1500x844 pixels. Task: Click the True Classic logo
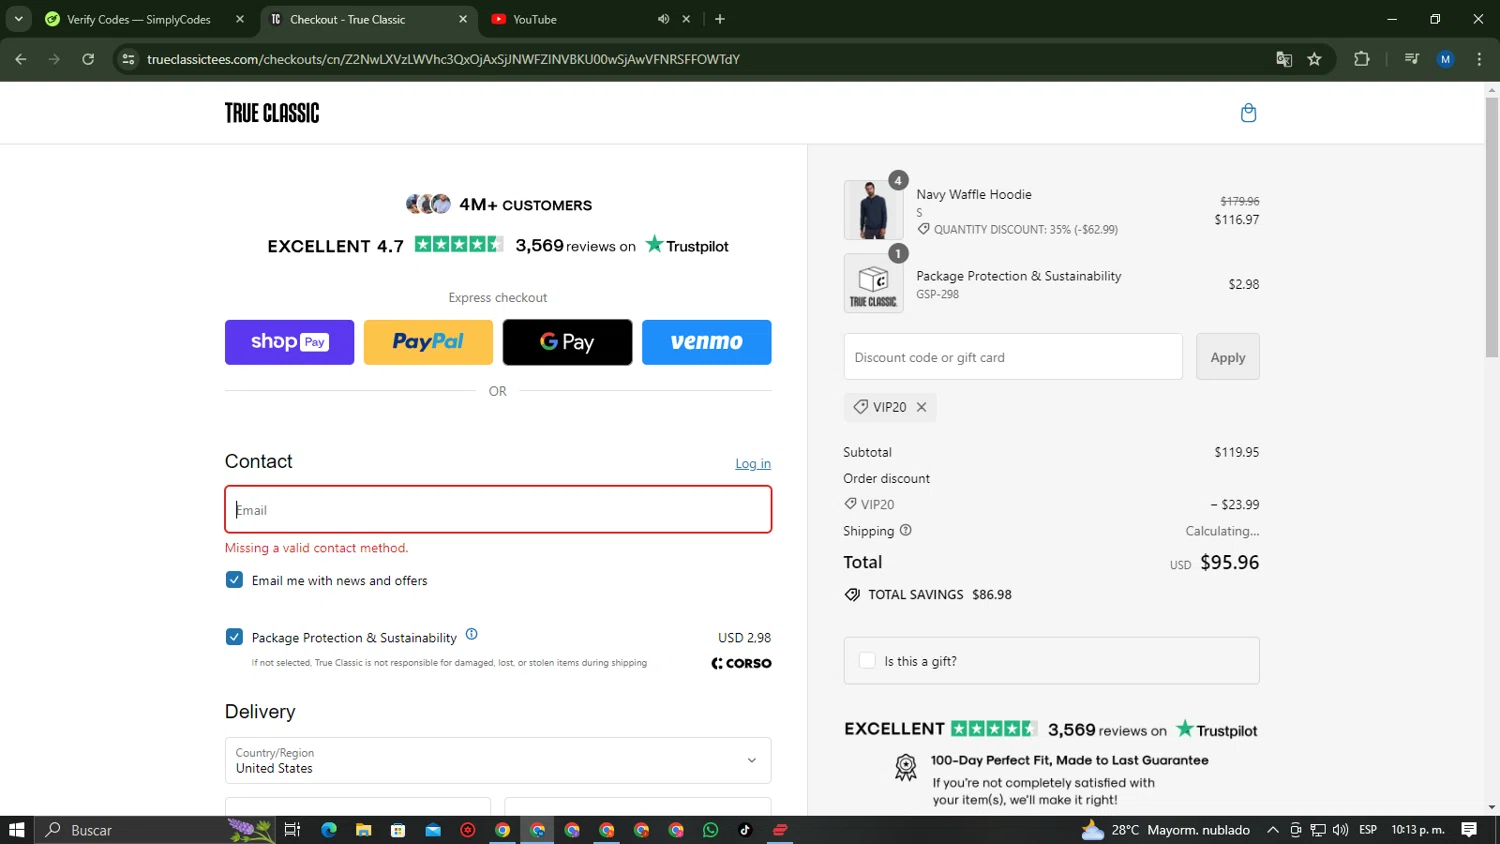272,113
